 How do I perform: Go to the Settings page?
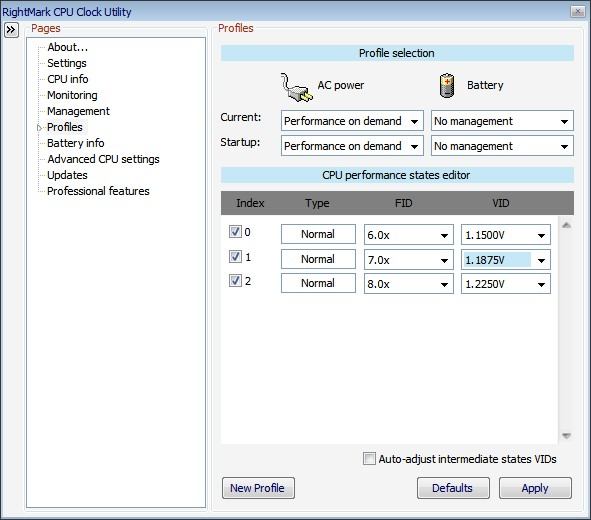click(x=67, y=63)
